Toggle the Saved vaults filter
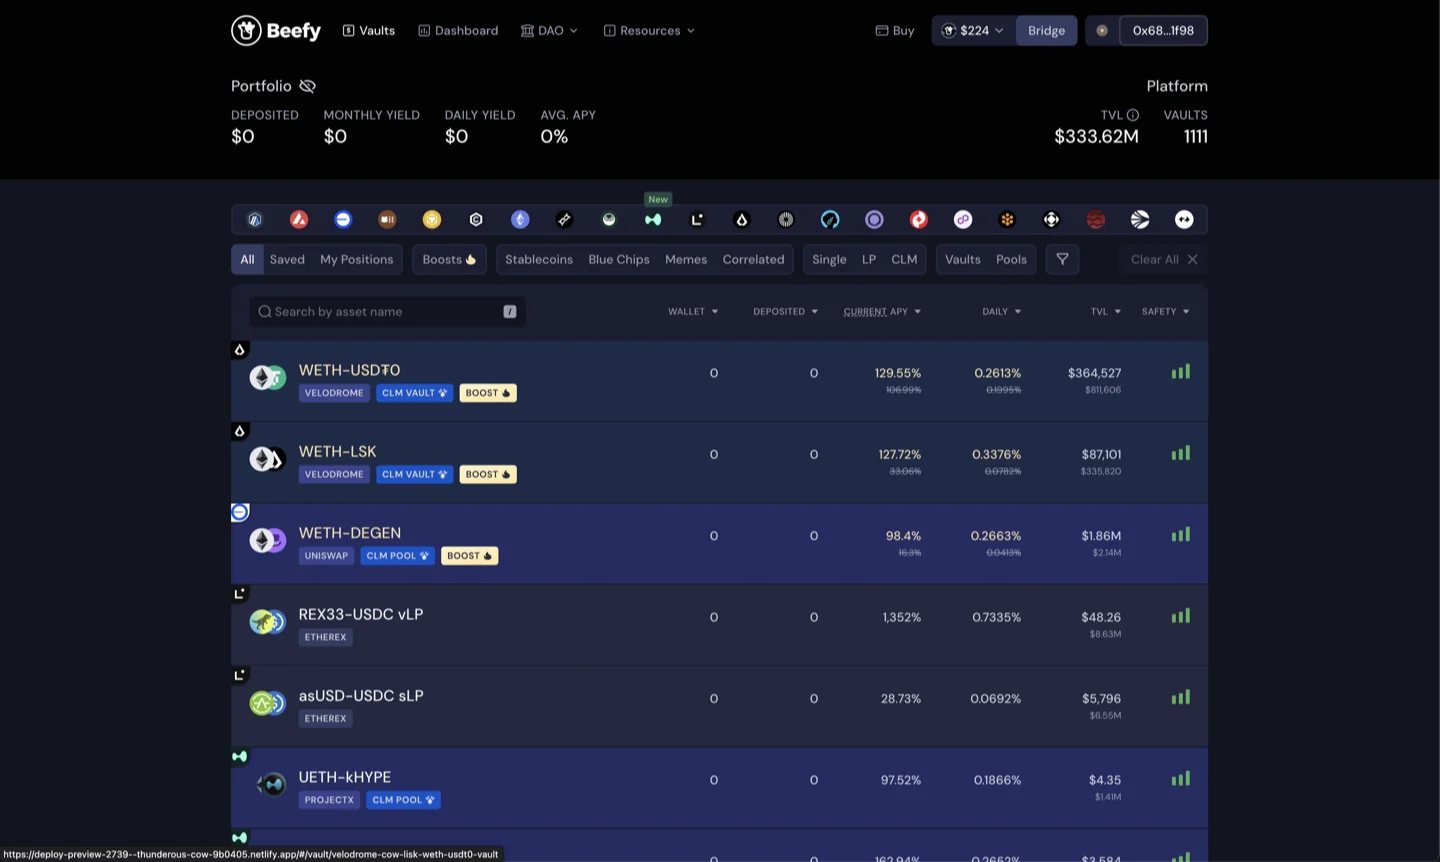The height and width of the screenshot is (862, 1440). coord(287,259)
